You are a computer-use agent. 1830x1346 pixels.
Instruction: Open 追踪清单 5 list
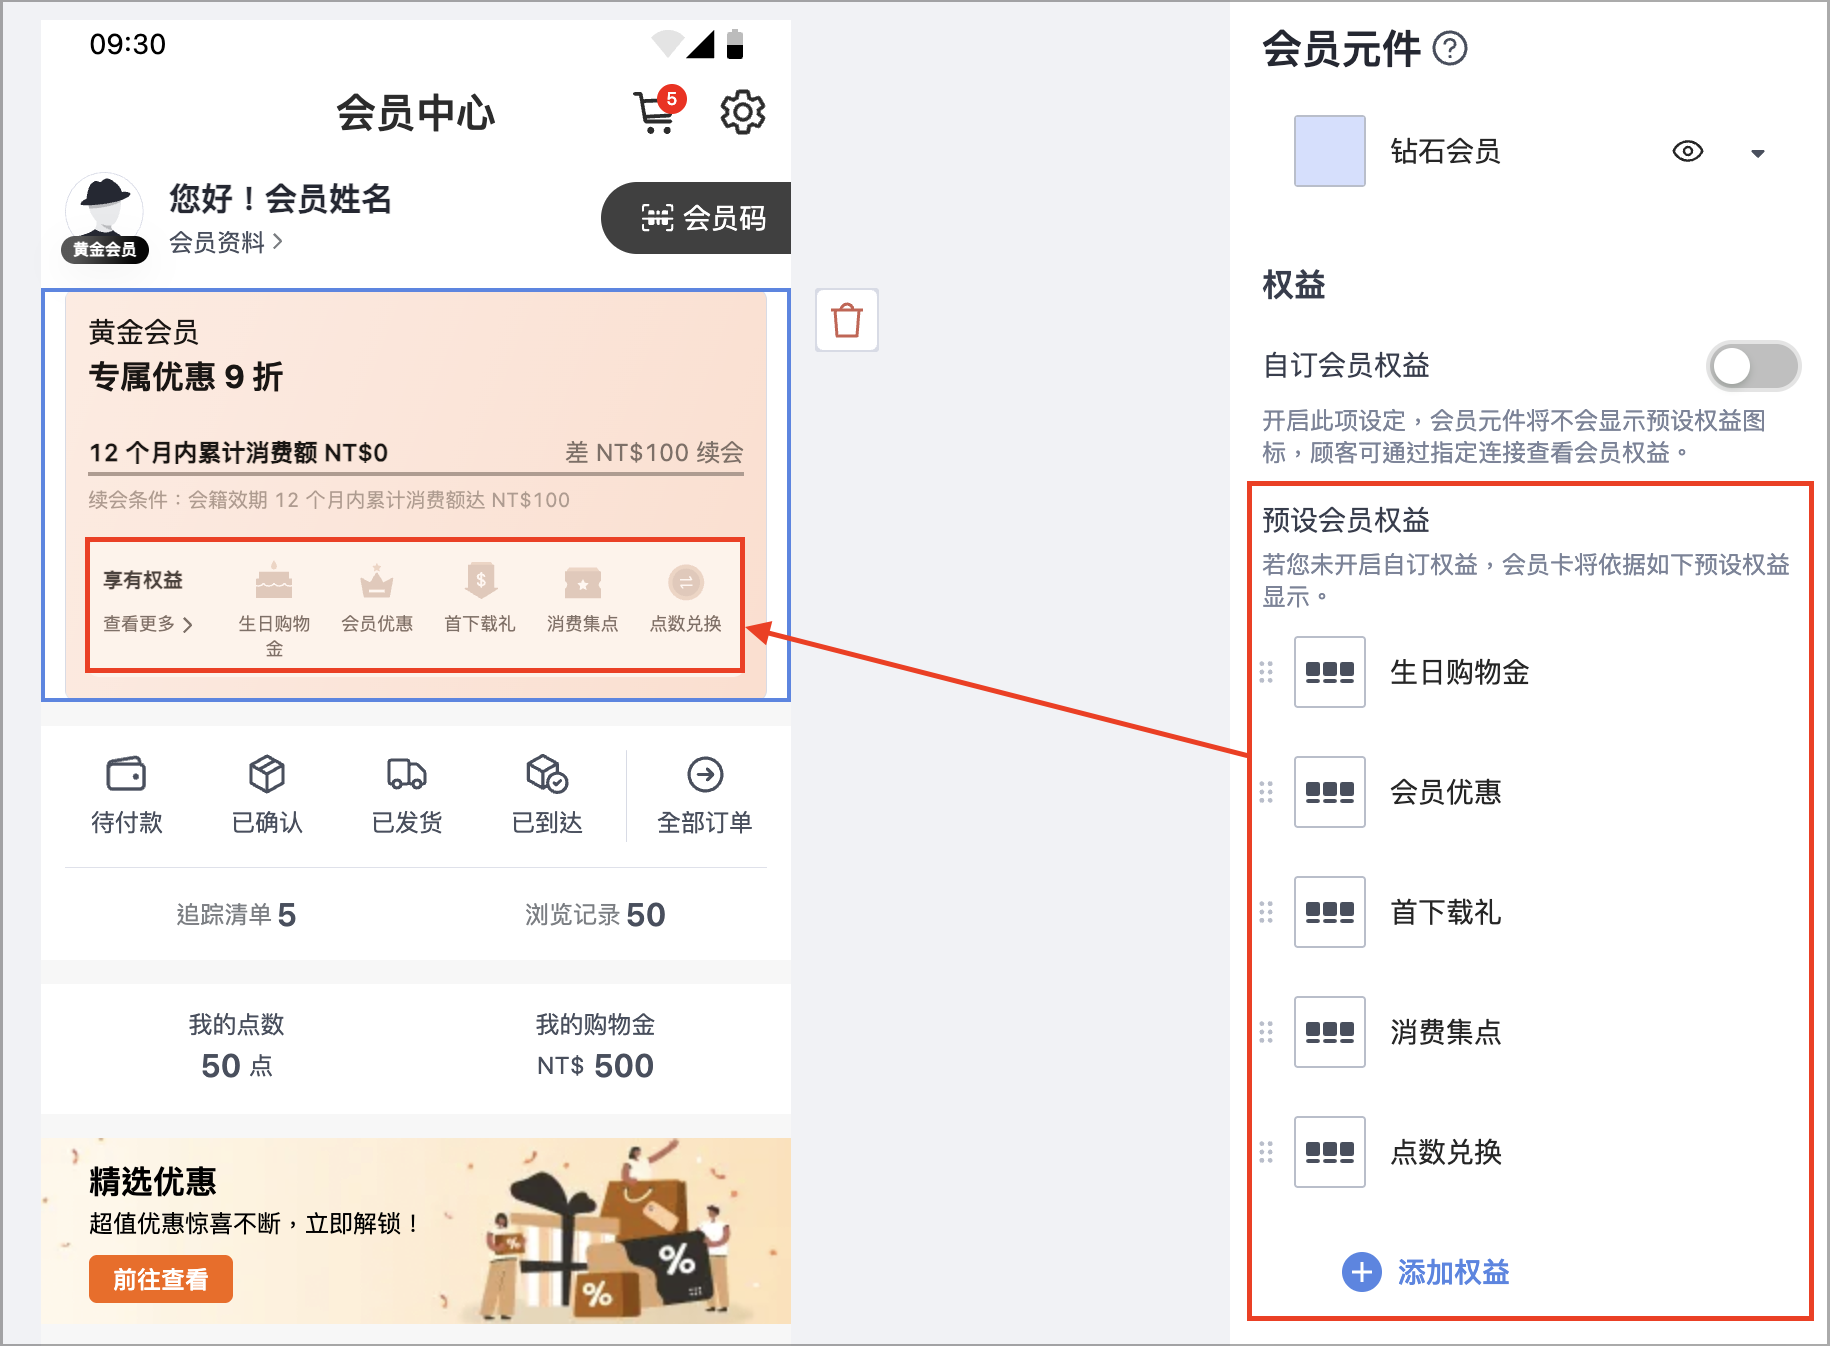pos(236,915)
